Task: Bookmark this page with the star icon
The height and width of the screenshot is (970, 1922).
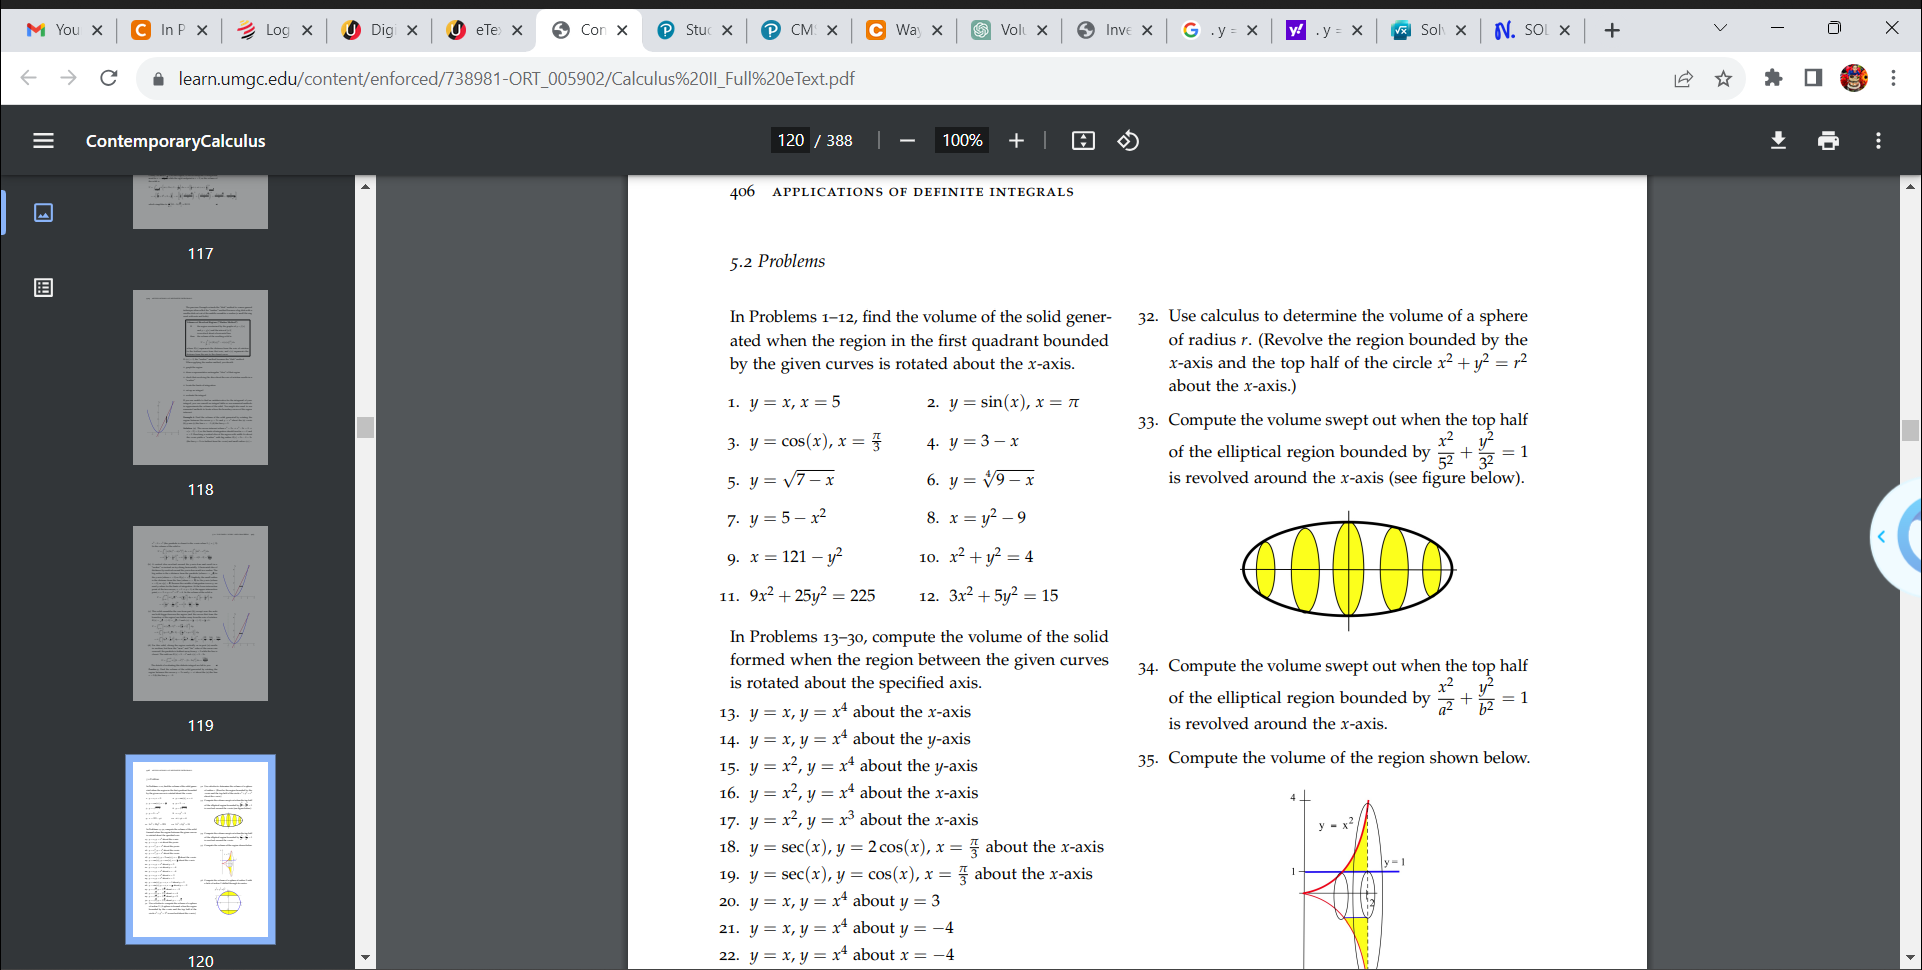Action: pyautogui.click(x=1723, y=78)
